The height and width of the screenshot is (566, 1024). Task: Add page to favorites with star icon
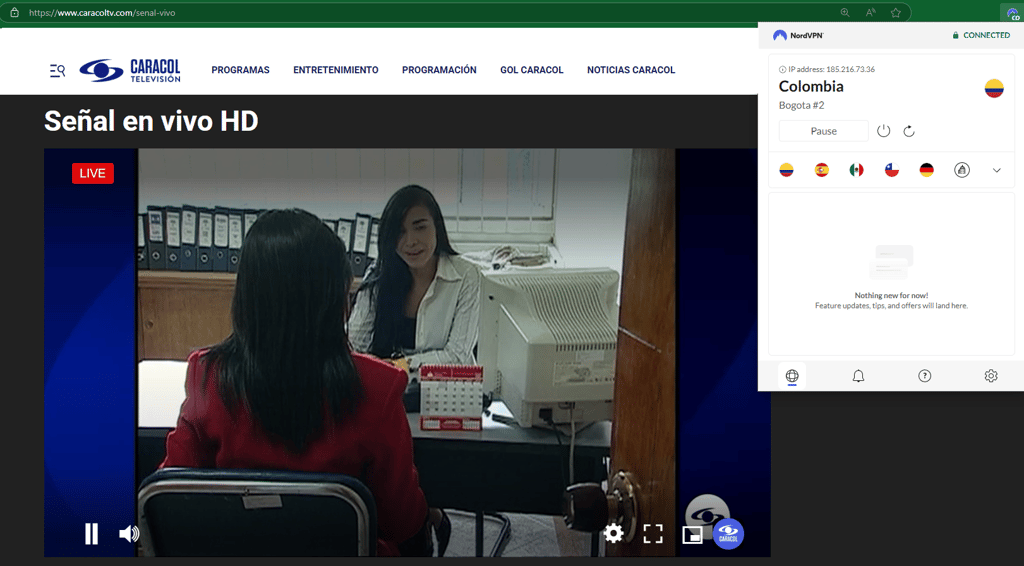click(x=896, y=12)
